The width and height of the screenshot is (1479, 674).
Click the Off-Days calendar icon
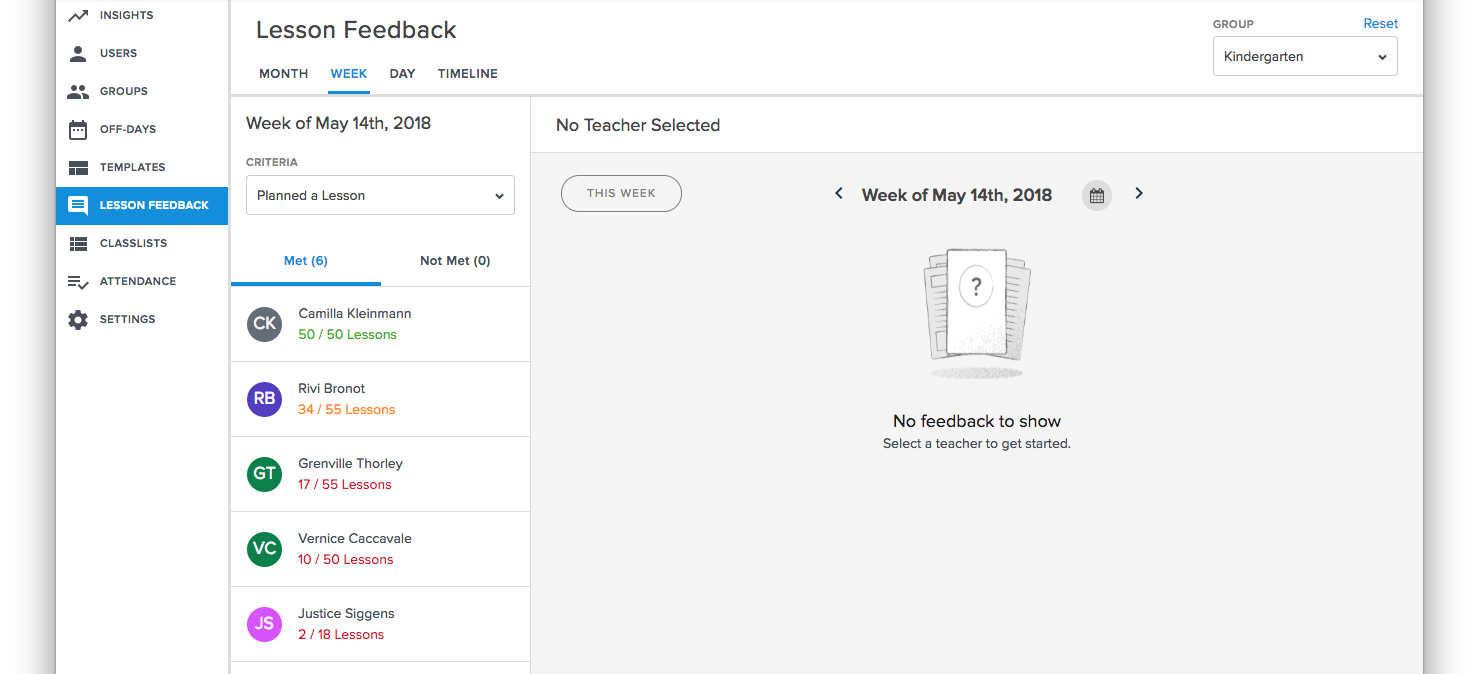pos(78,129)
